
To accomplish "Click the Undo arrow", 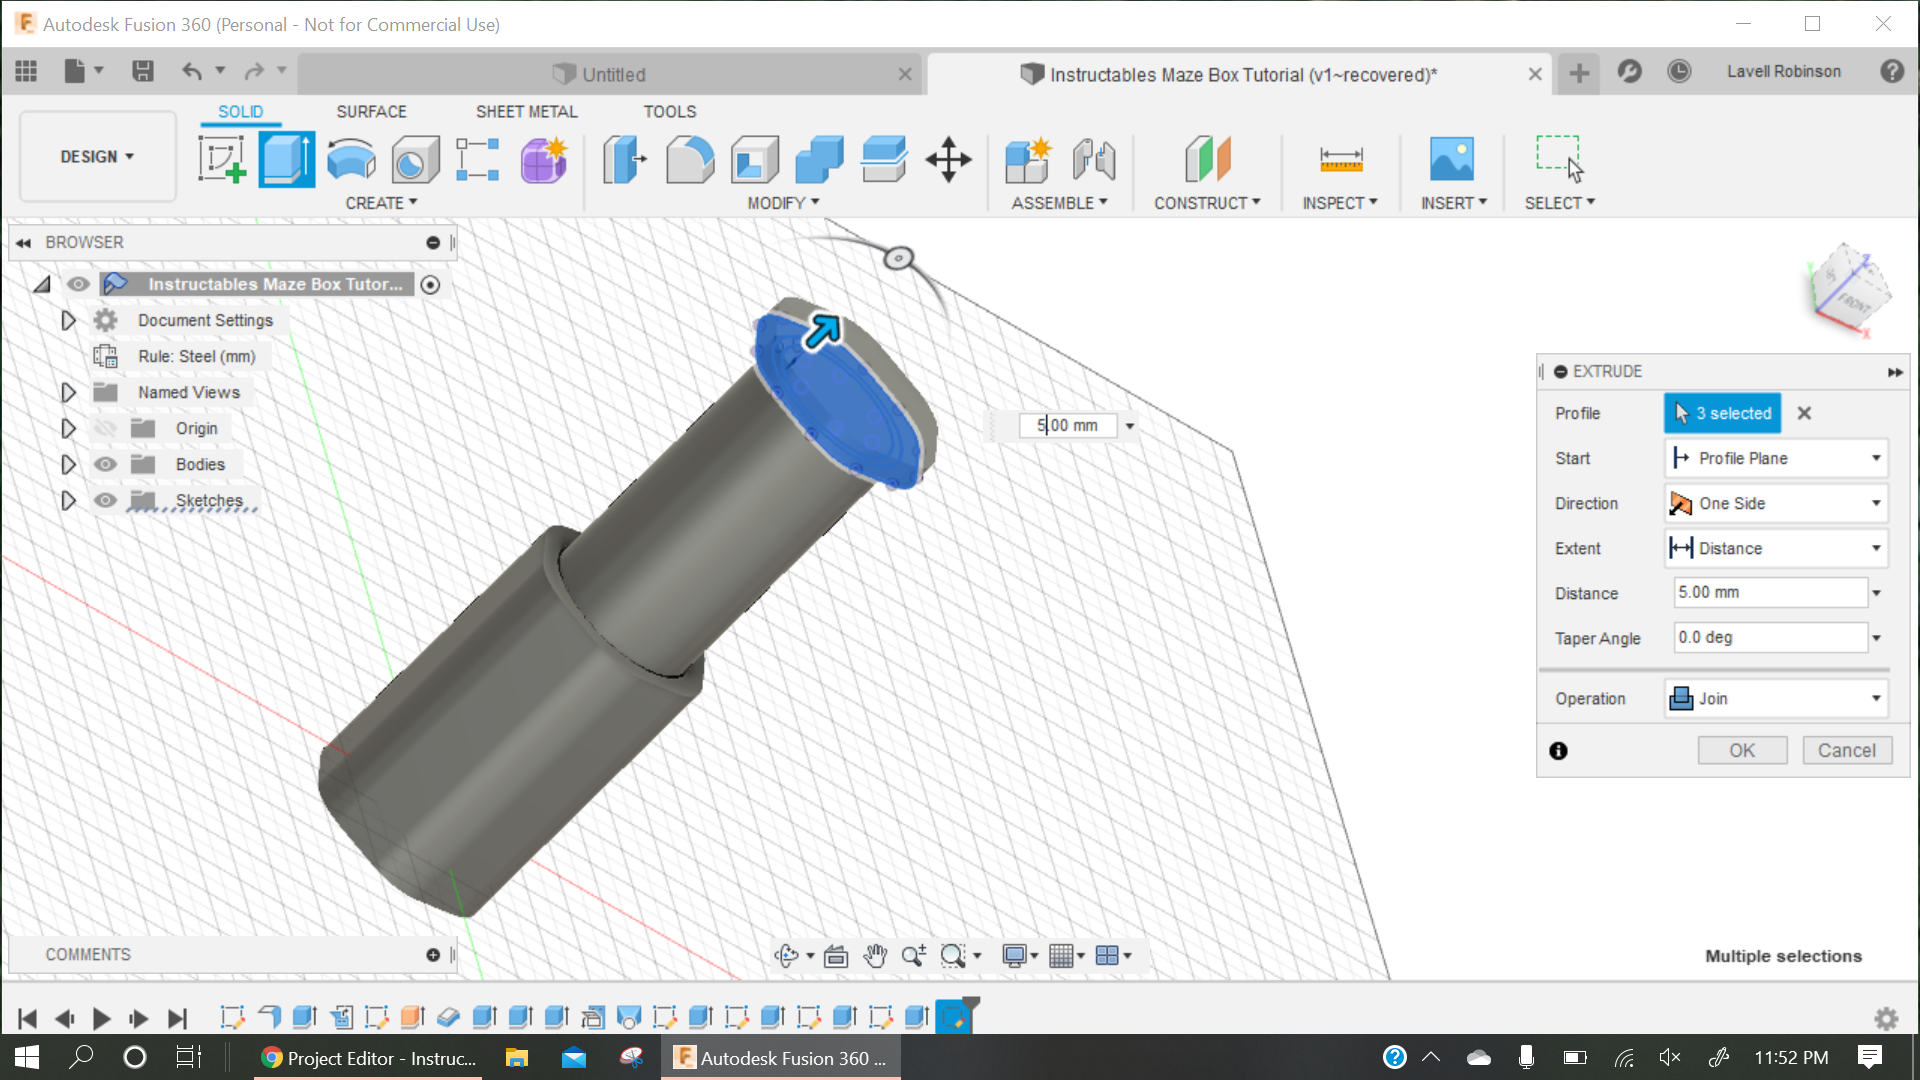I will 192,71.
